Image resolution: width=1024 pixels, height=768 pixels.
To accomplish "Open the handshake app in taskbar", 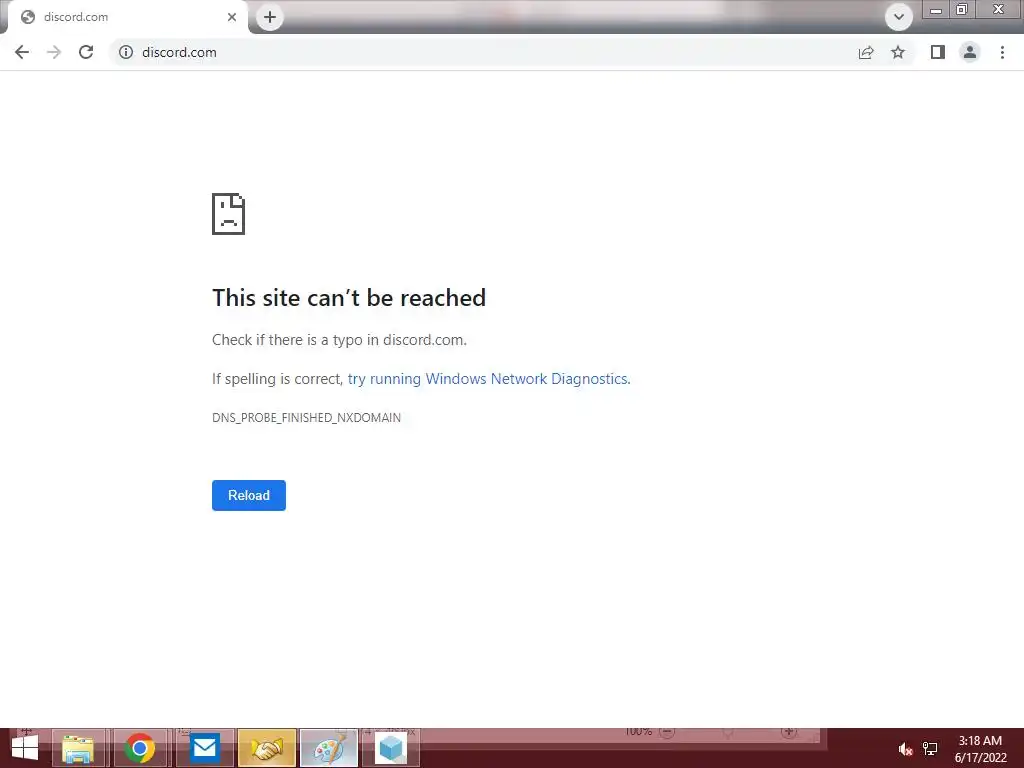I will [x=266, y=748].
